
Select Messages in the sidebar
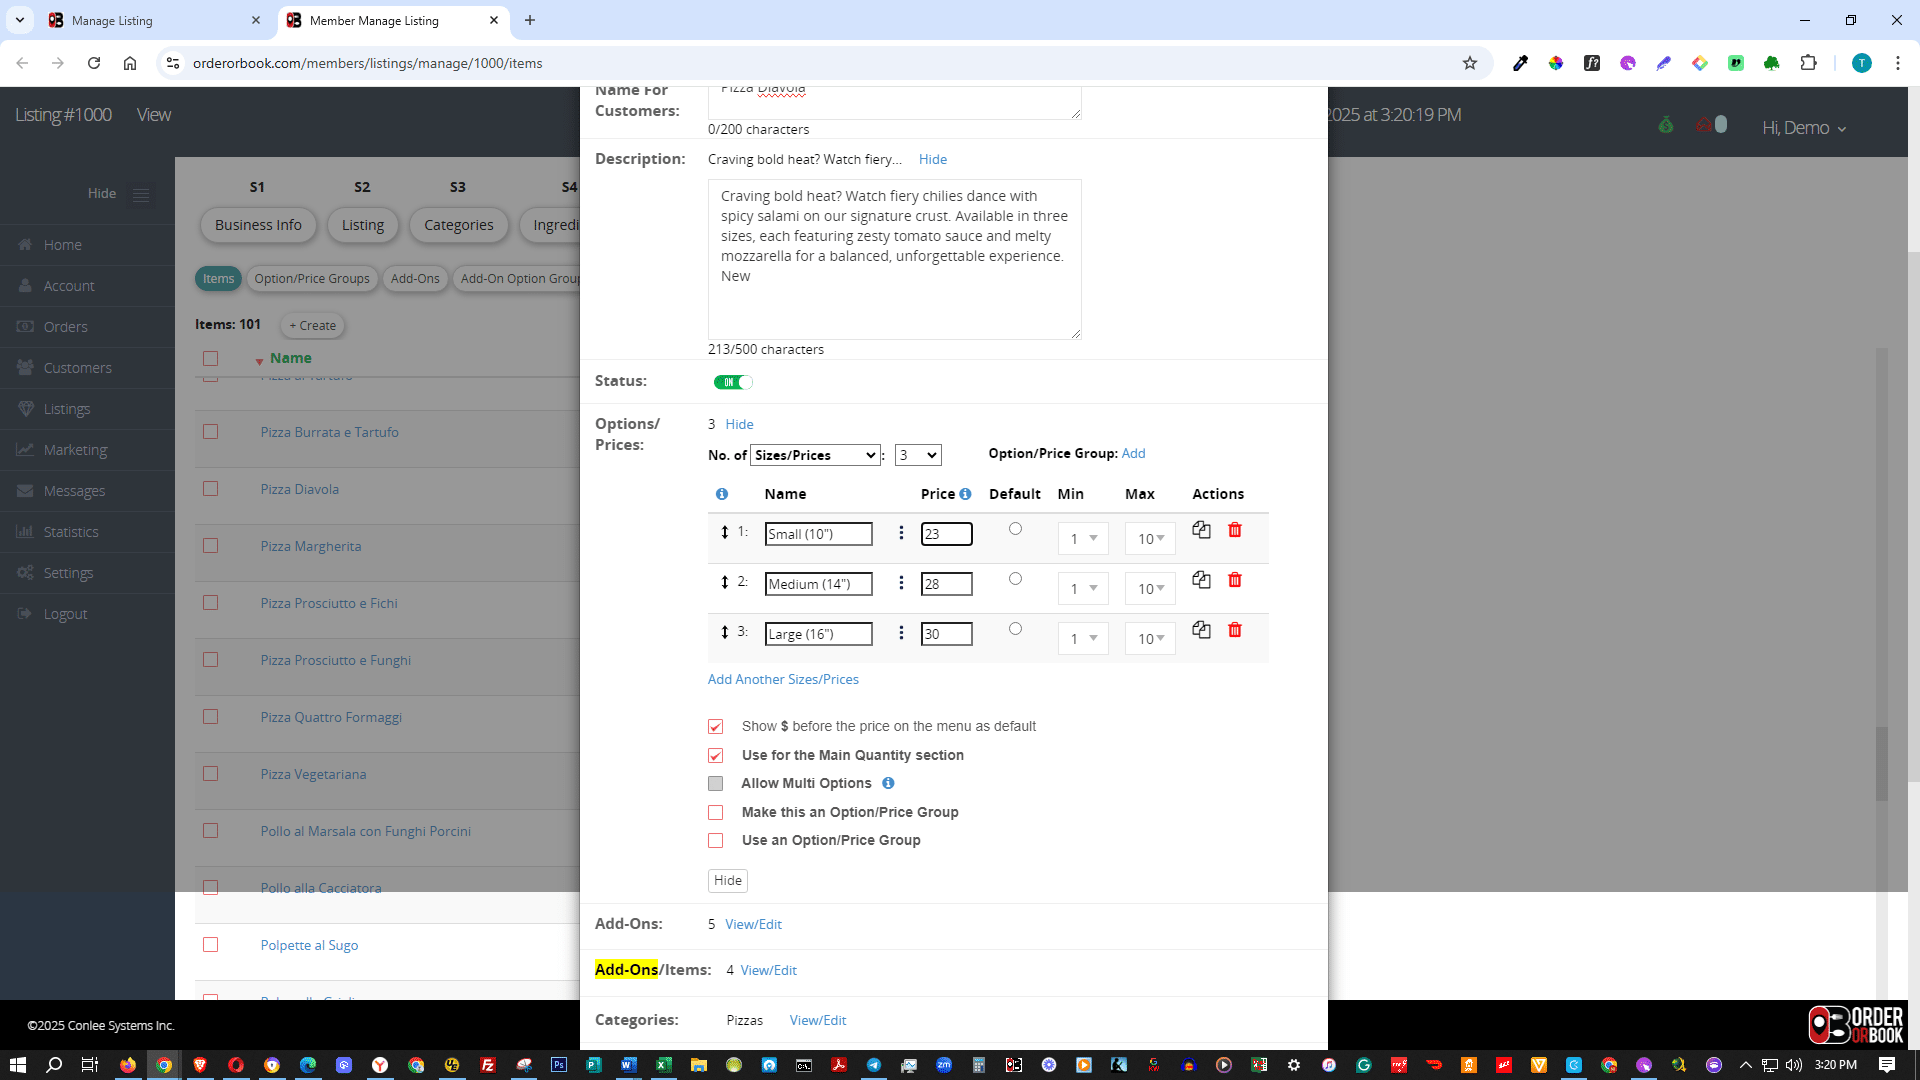pos(74,490)
